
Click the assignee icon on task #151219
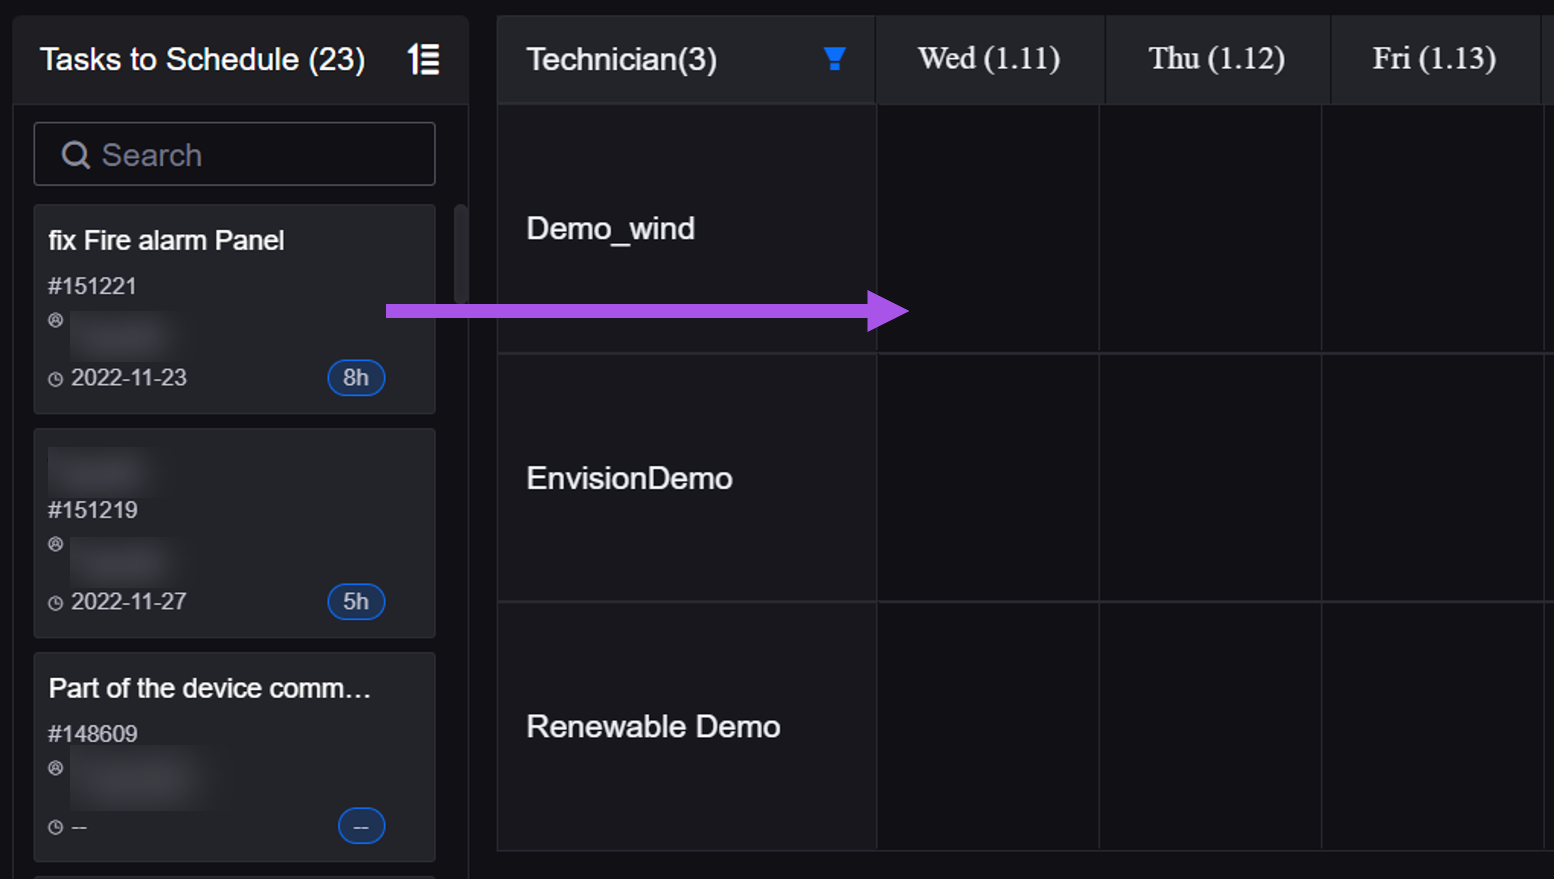pos(56,545)
